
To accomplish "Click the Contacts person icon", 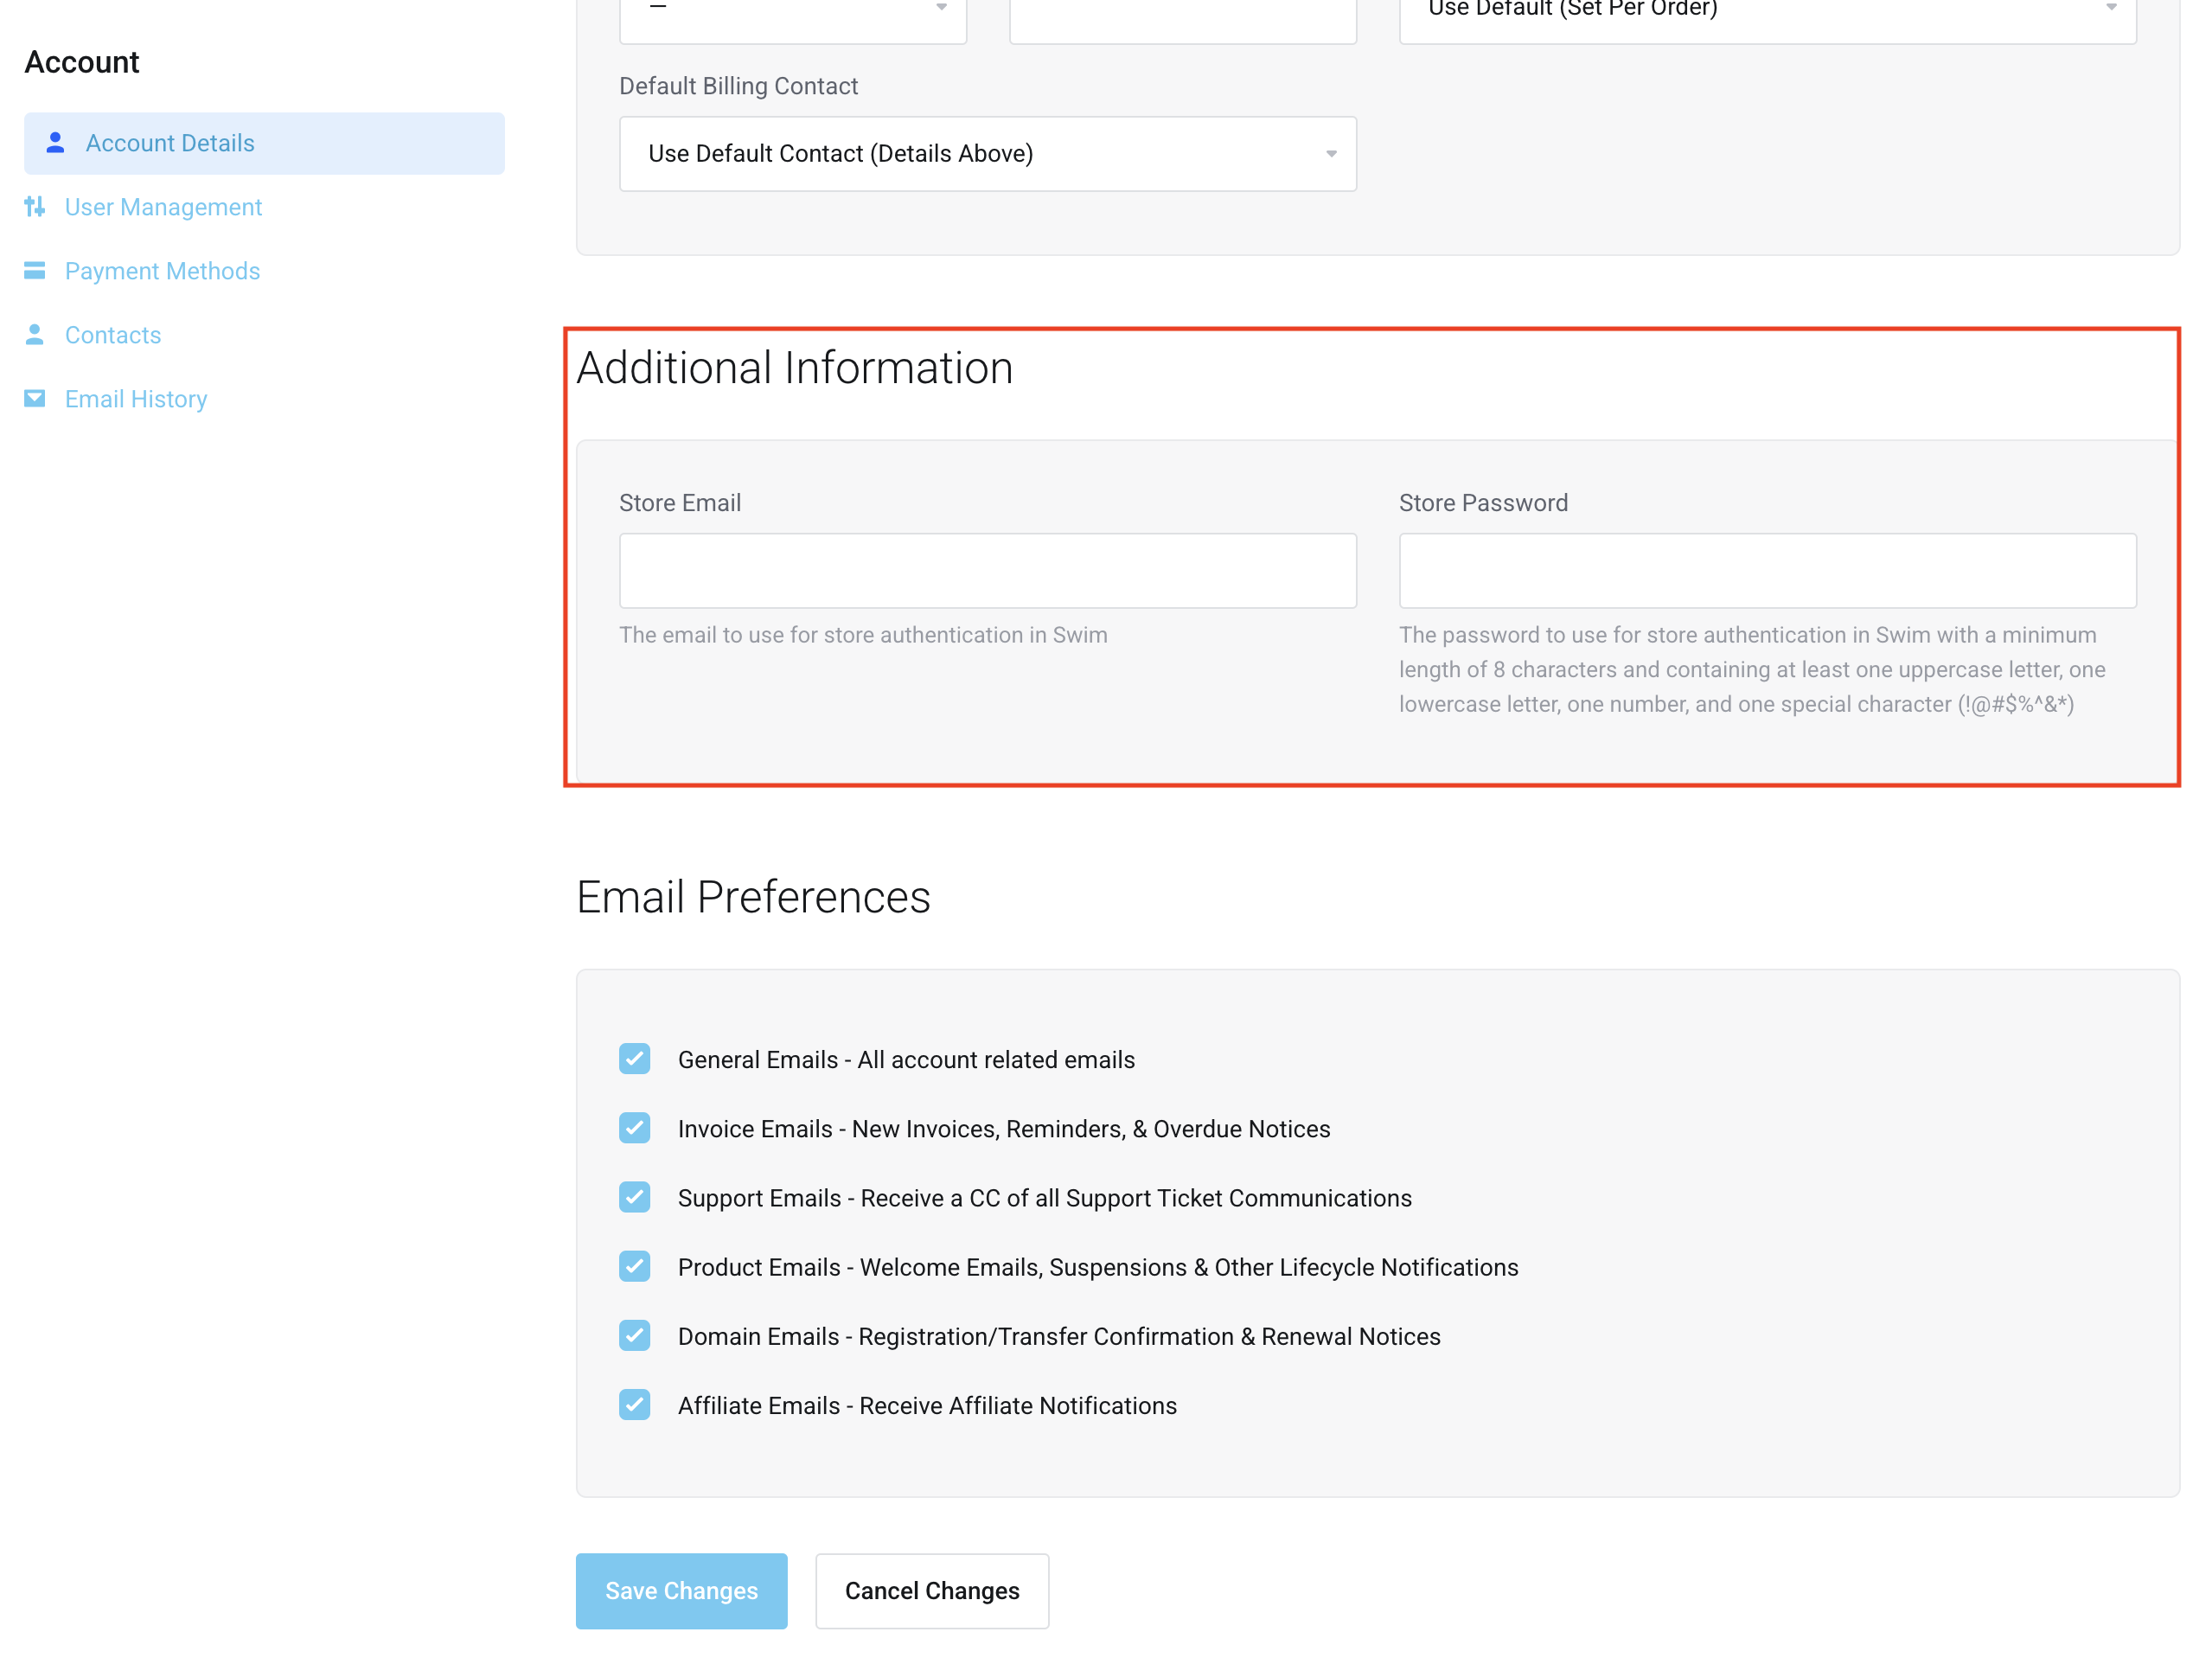I will tap(35, 335).
